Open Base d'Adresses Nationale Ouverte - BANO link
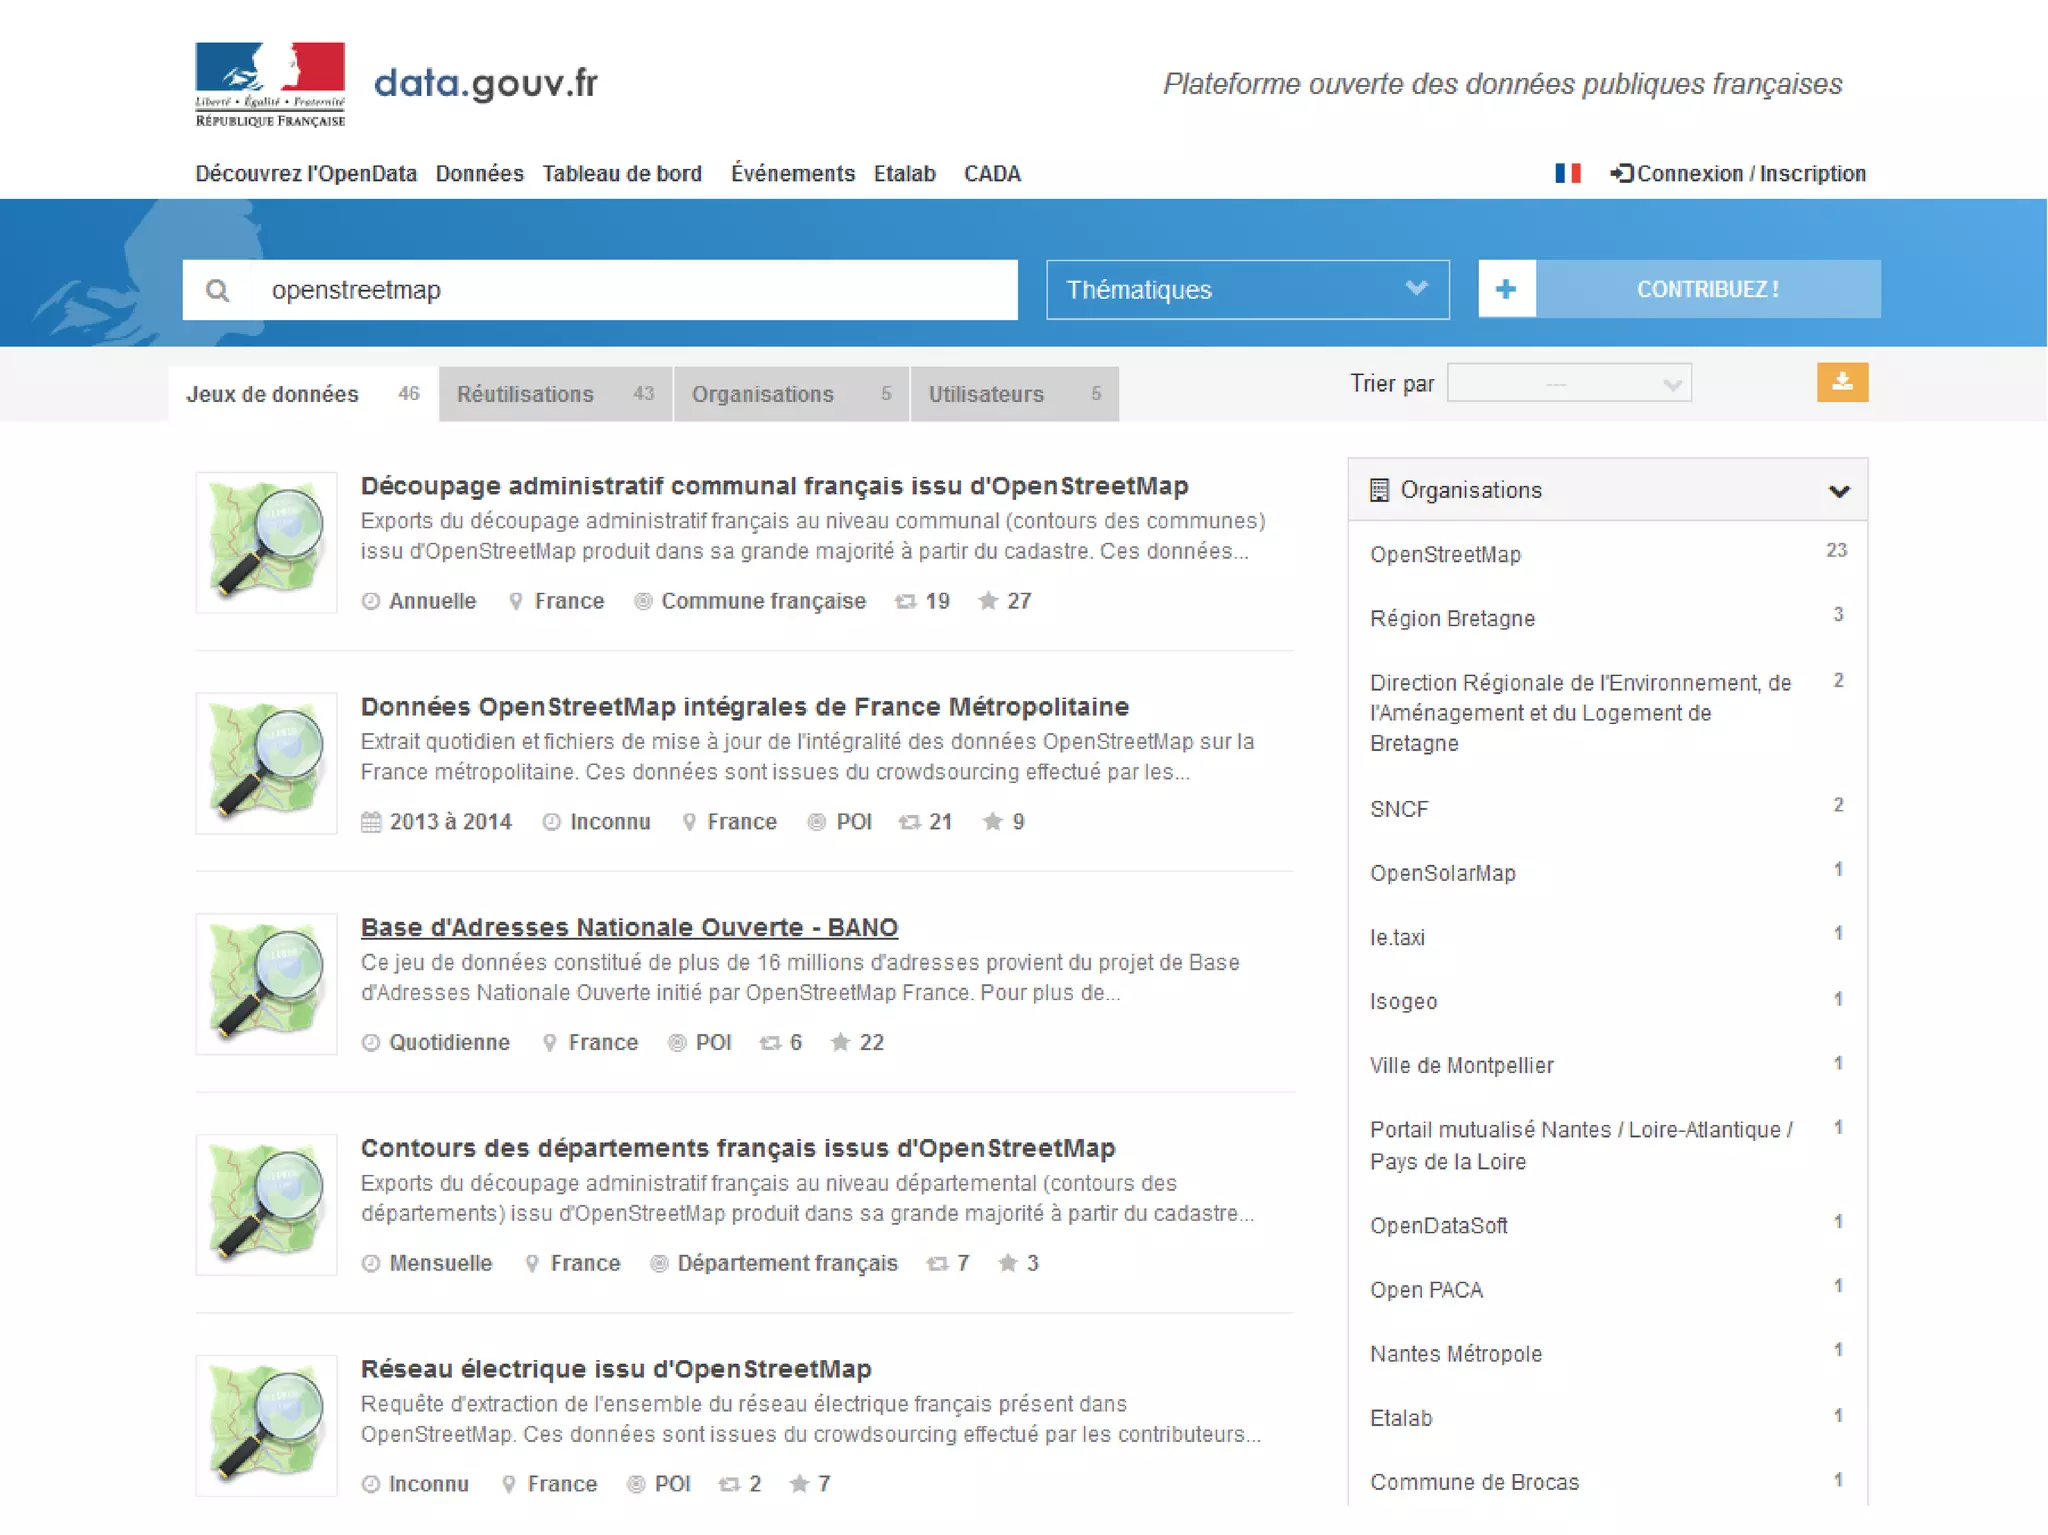Image resolution: width=2048 pixels, height=1535 pixels. click(629, 927)
